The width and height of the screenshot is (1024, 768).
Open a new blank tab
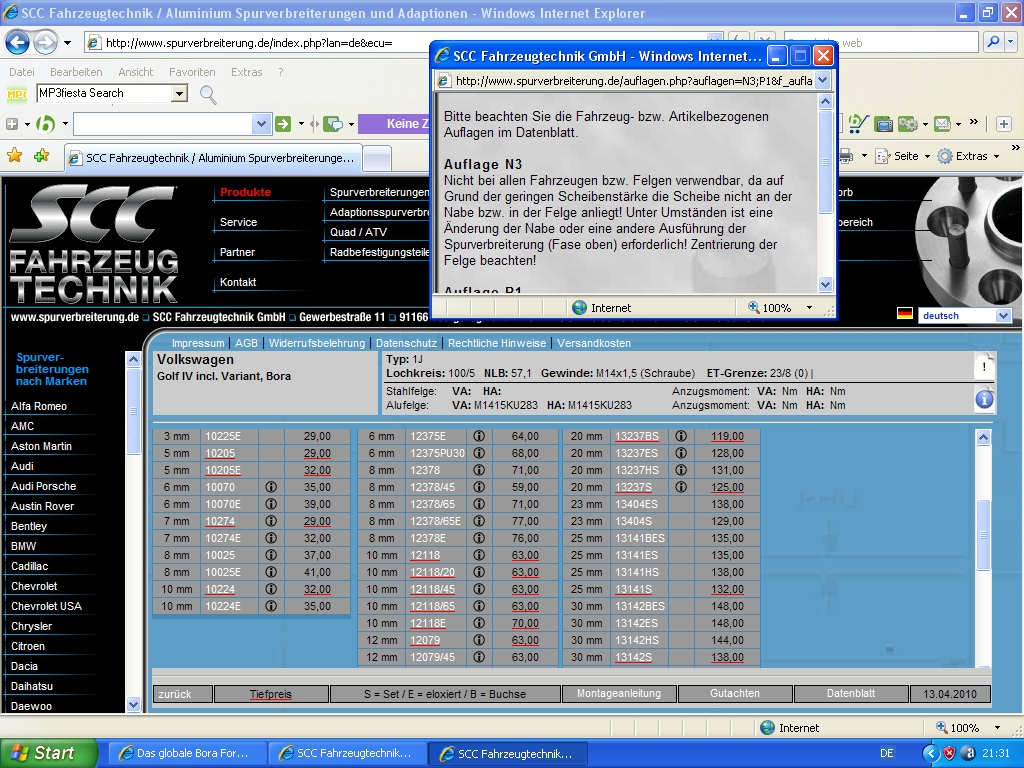coord(377,158)
